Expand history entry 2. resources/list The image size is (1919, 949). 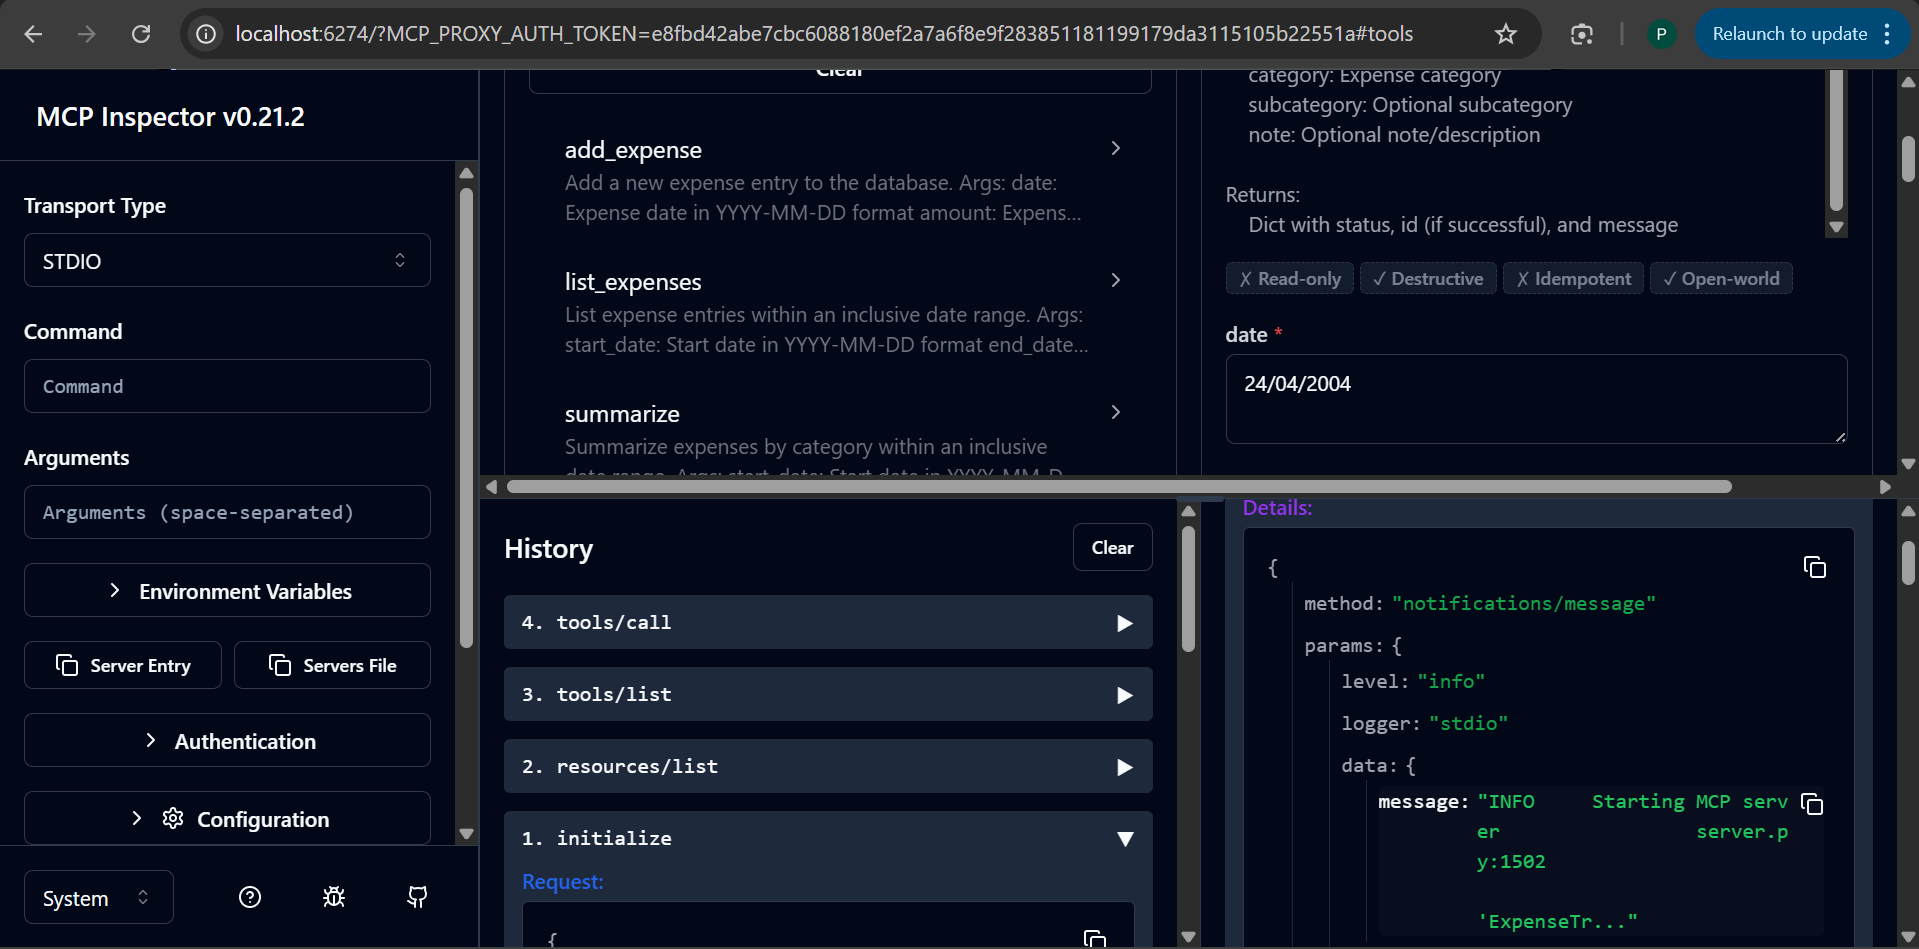828,766
